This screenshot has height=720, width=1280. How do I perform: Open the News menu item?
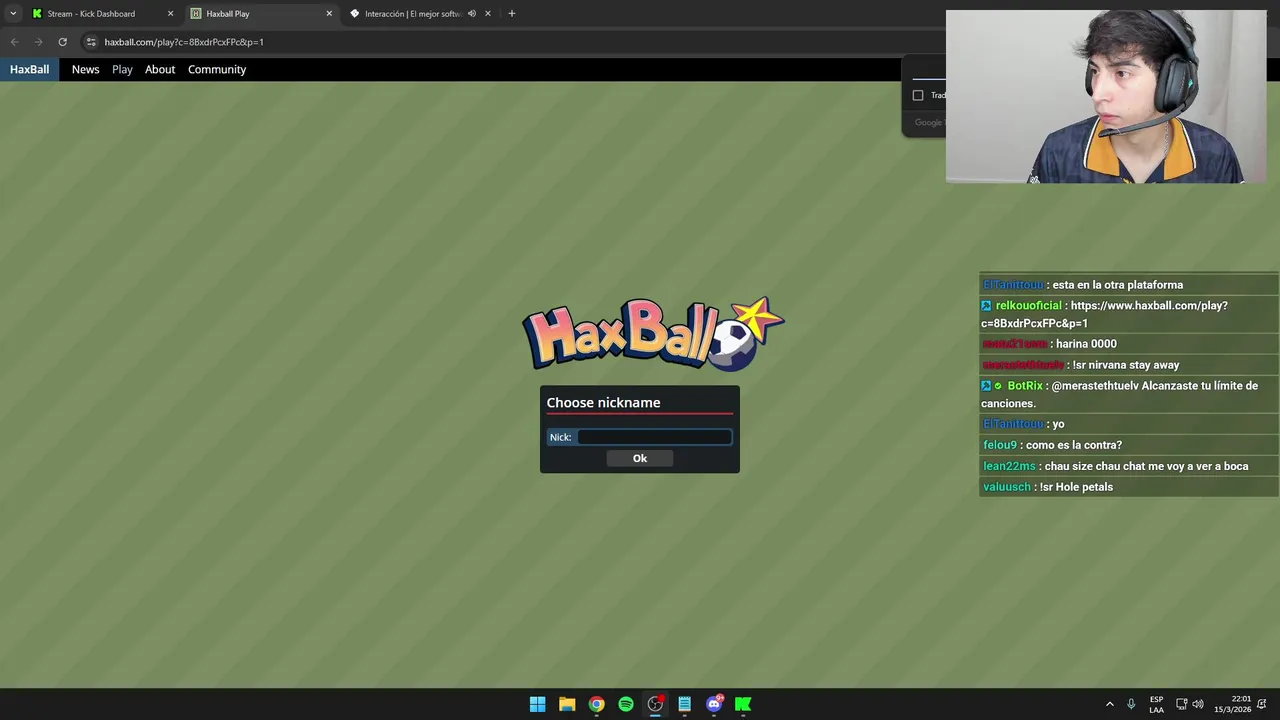click(85, 69)
